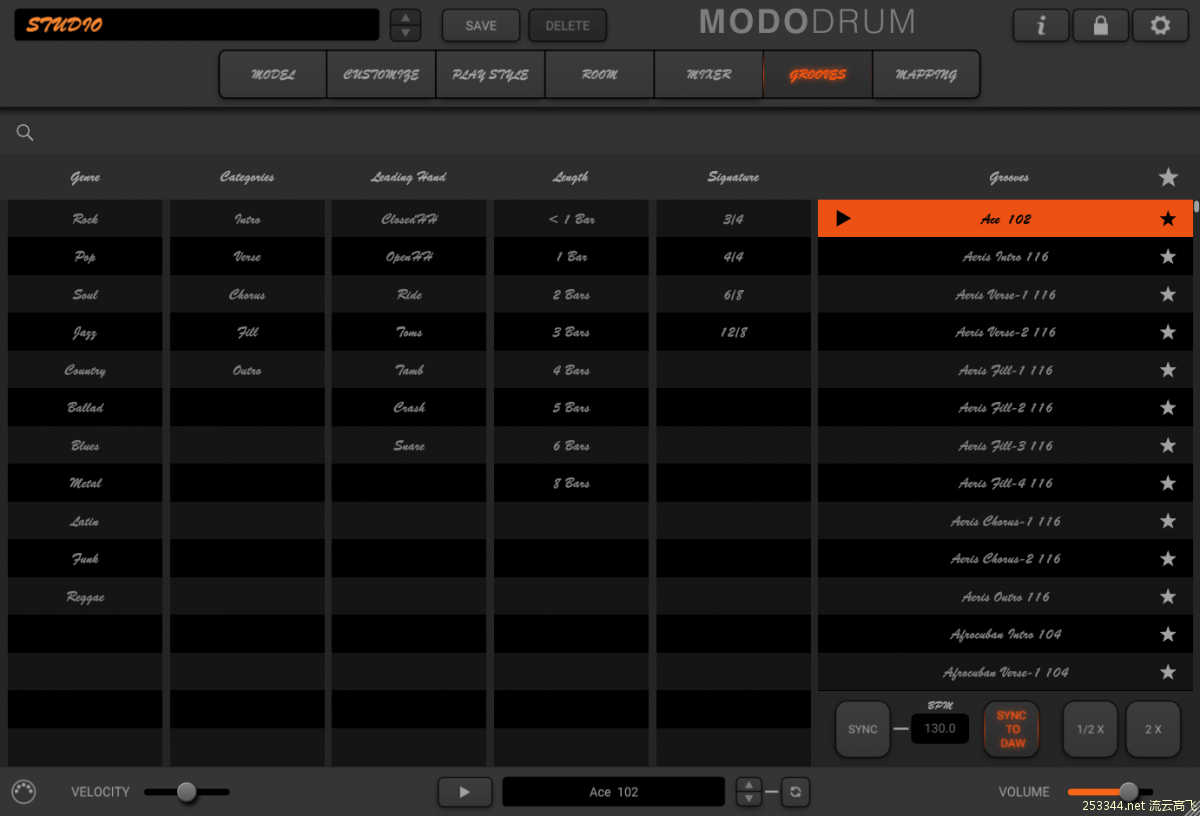Switch to the MODEL tab
This screenshot has width=1200, height=816.
(273, 74)
